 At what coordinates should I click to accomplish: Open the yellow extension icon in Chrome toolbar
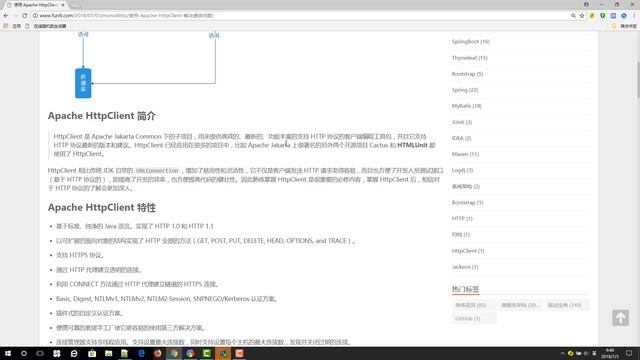click(x=592, y=16)
